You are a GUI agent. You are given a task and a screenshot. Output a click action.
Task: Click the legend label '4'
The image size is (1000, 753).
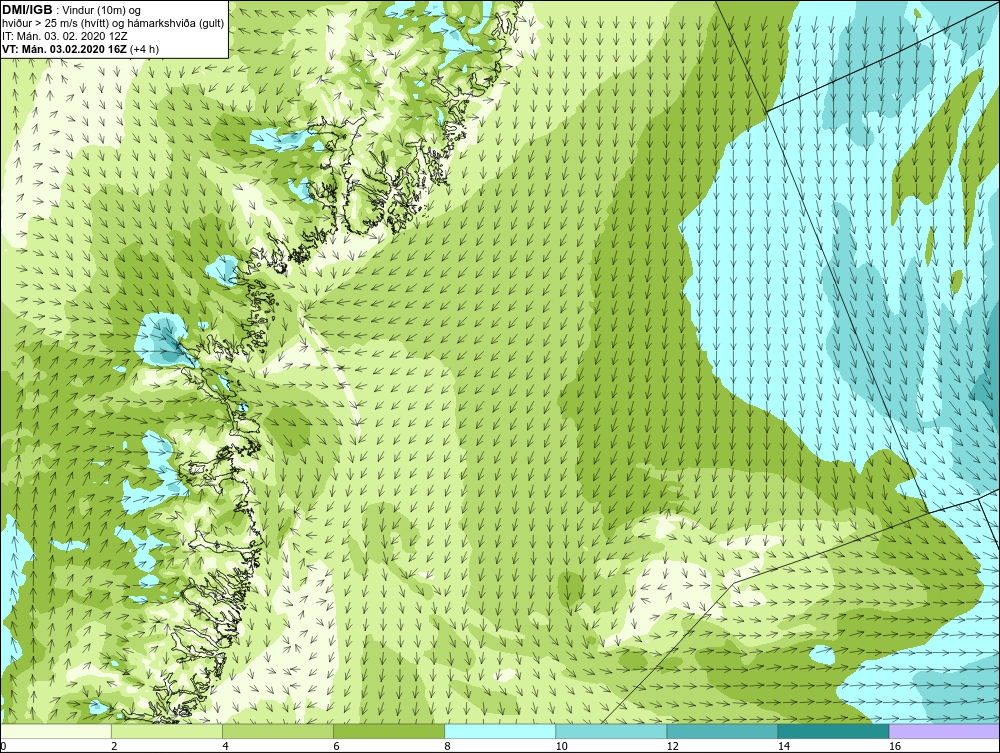225,746
